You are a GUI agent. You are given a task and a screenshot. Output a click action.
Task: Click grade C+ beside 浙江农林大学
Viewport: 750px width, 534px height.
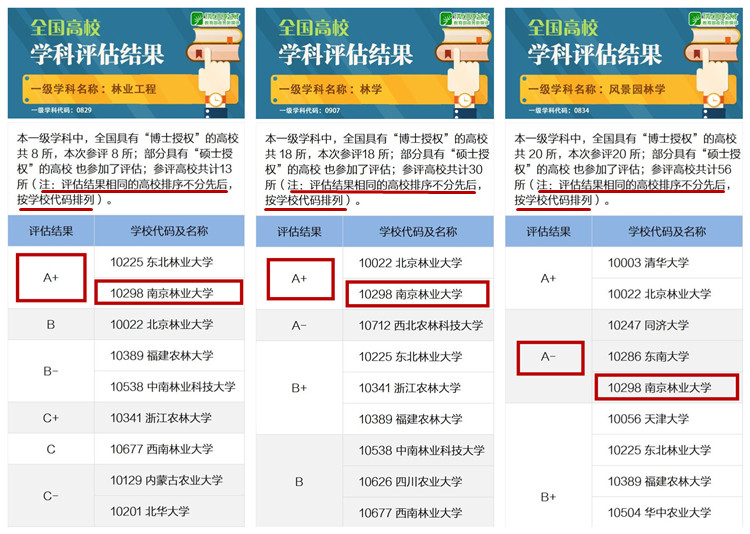51,418
